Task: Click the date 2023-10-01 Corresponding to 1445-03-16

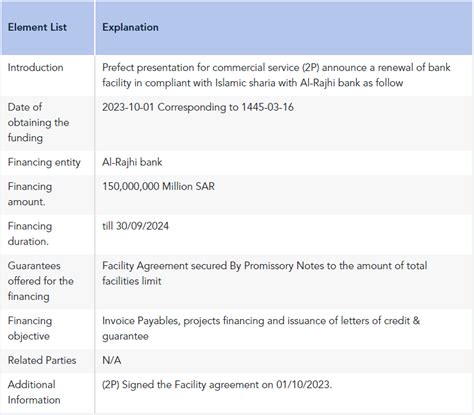Action: point(198,107)
